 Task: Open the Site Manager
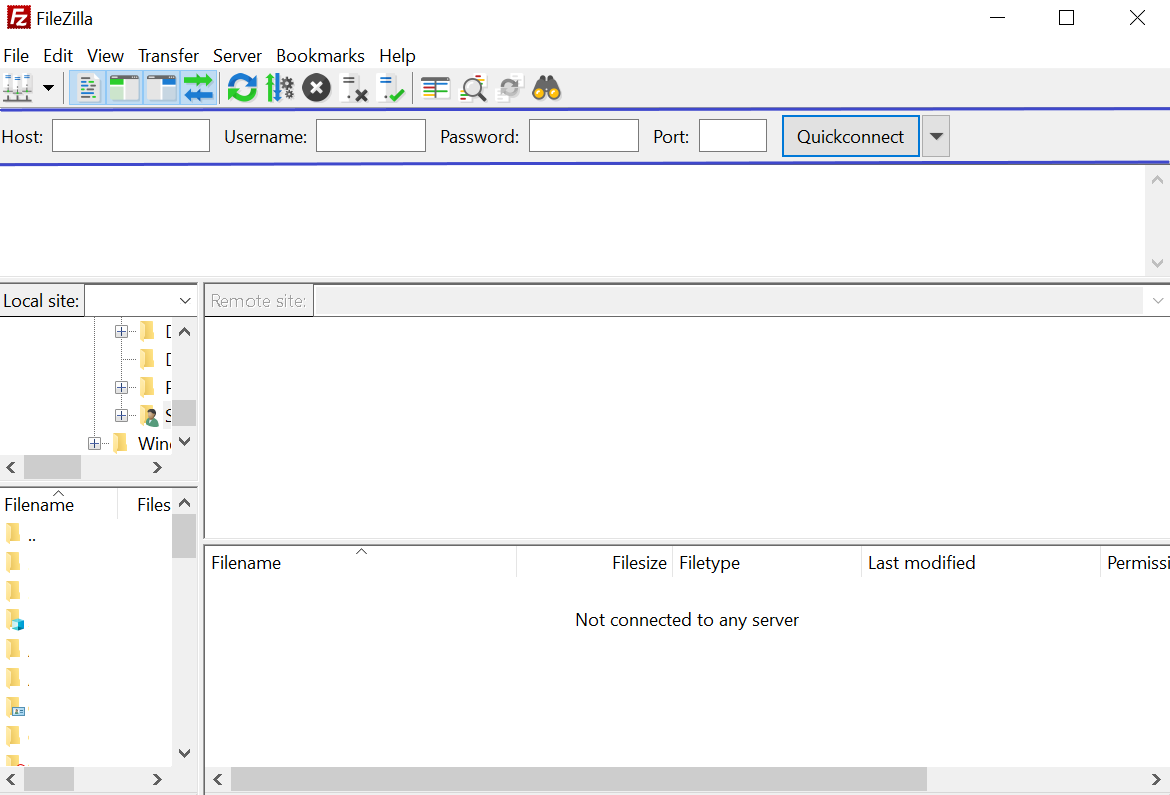tap(17, 88)
